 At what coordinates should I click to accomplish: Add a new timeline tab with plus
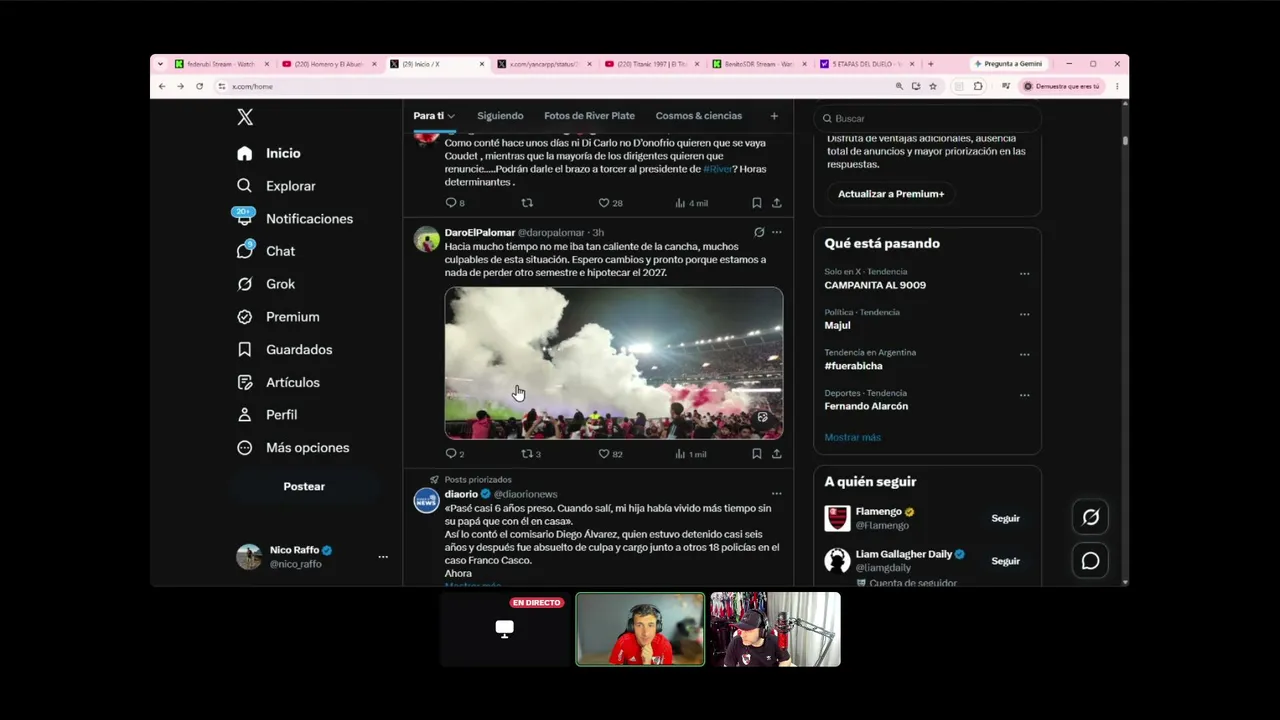(x=774, y=116)
